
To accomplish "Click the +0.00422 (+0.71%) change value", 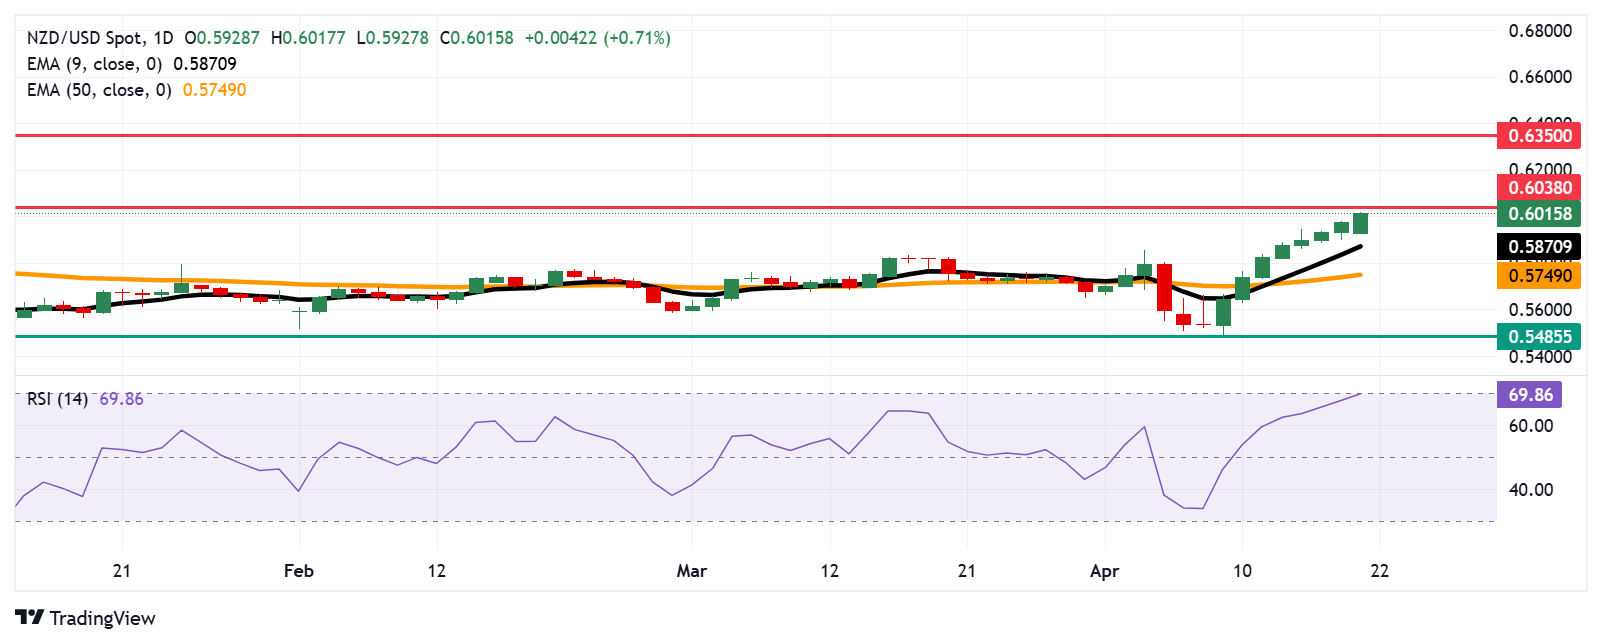I will click(x=597, y=38).
